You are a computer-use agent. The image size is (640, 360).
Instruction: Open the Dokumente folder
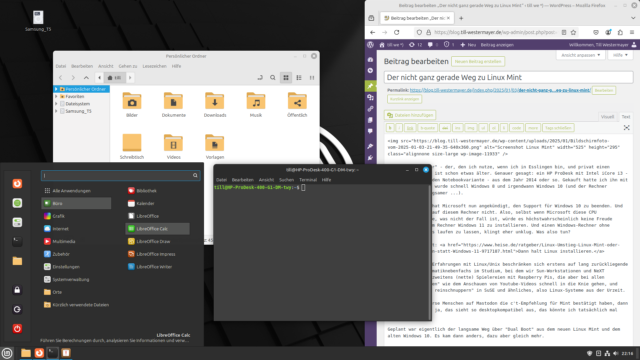pos(173,105)
